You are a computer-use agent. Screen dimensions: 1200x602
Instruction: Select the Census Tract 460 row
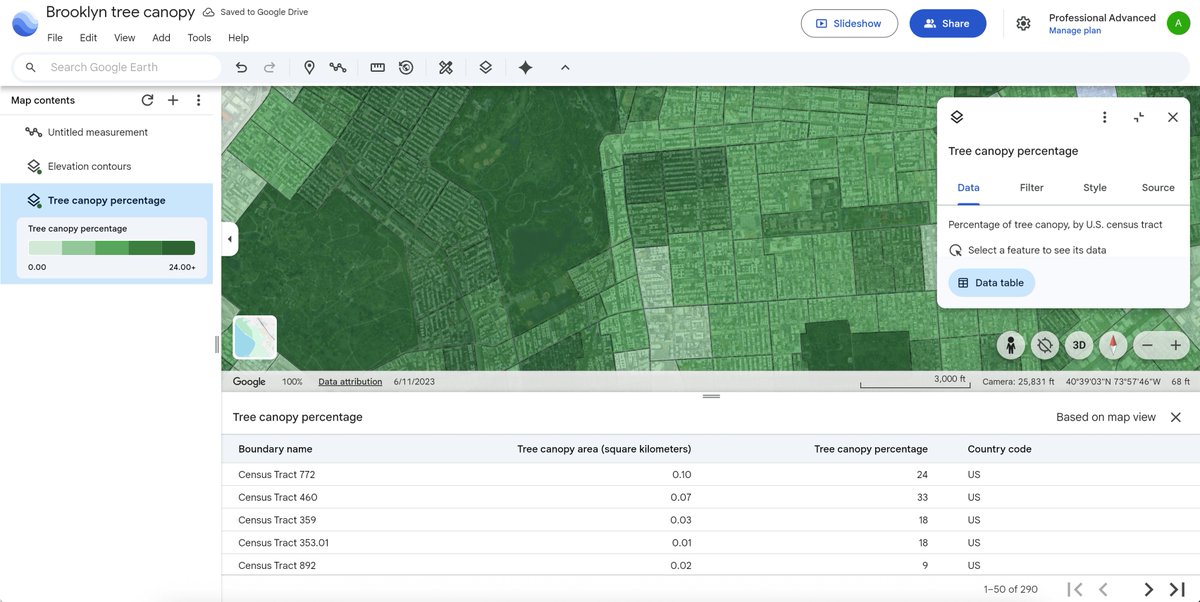point(711,497)
